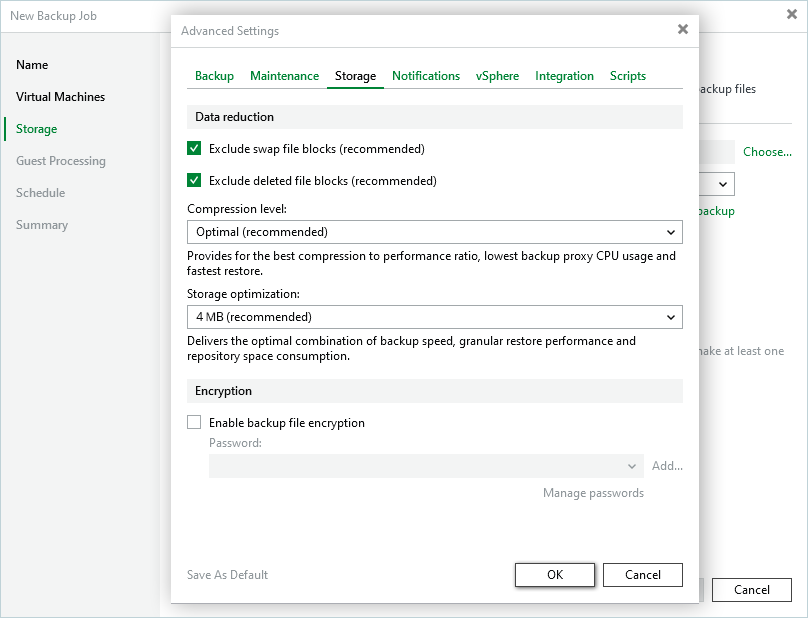Screen dimensions: 808x618
Task: Enable backup file encryption checkbox
Action: click(x=195, y=423)
